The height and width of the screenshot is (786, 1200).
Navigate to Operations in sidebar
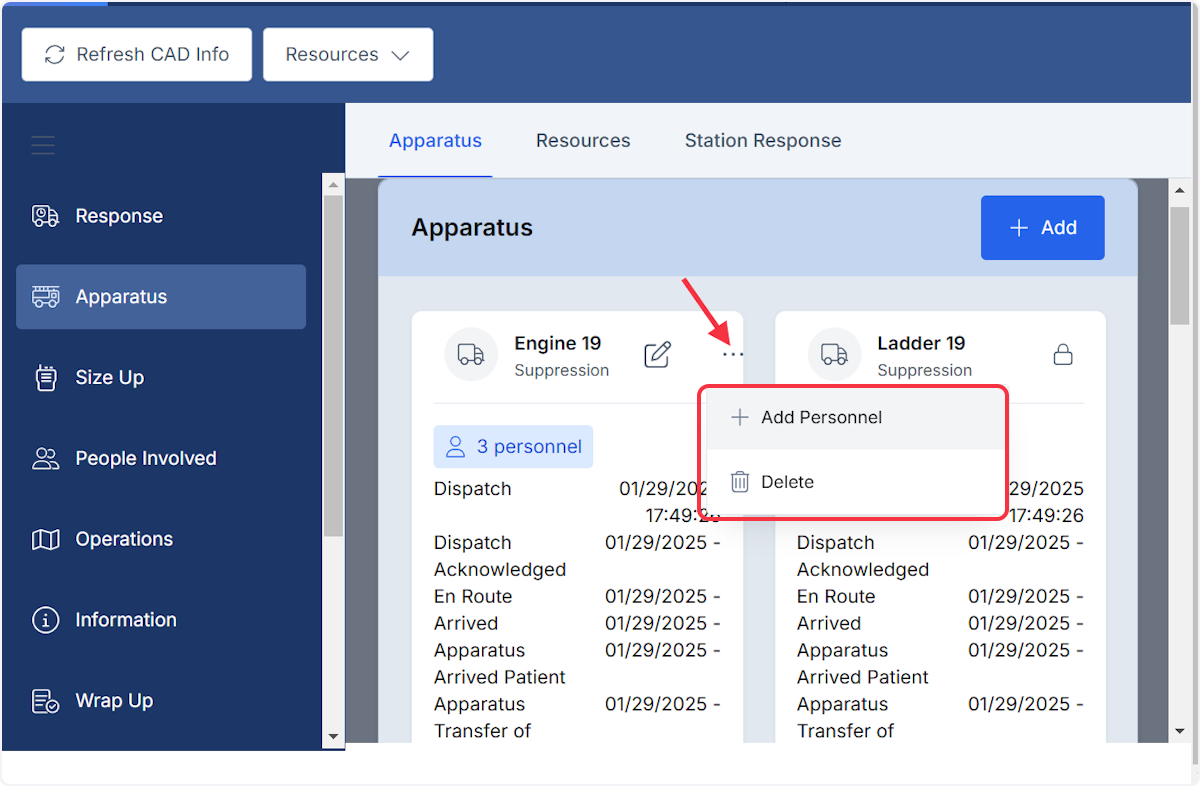[161, 539]
